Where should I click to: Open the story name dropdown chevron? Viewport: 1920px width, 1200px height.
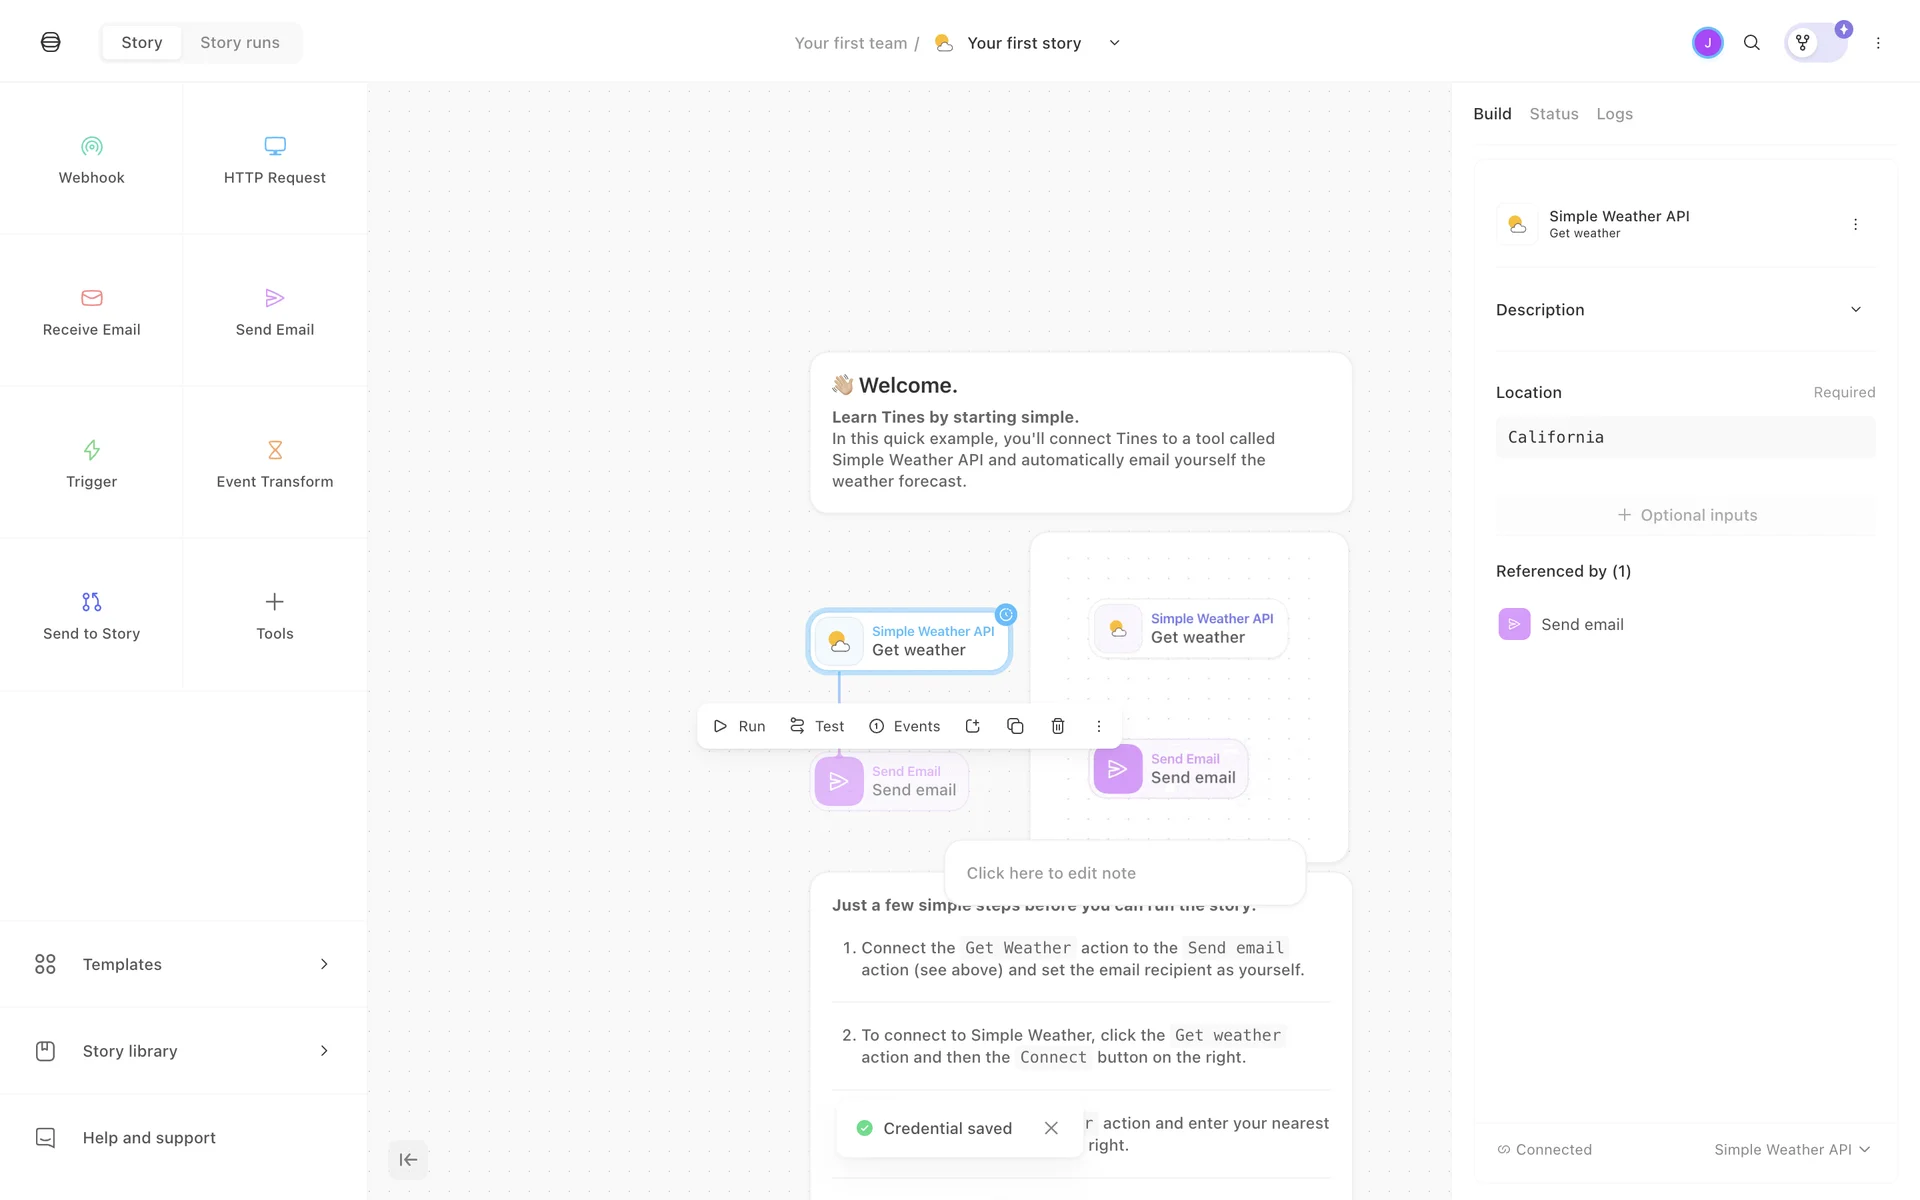pos(1114,43)
